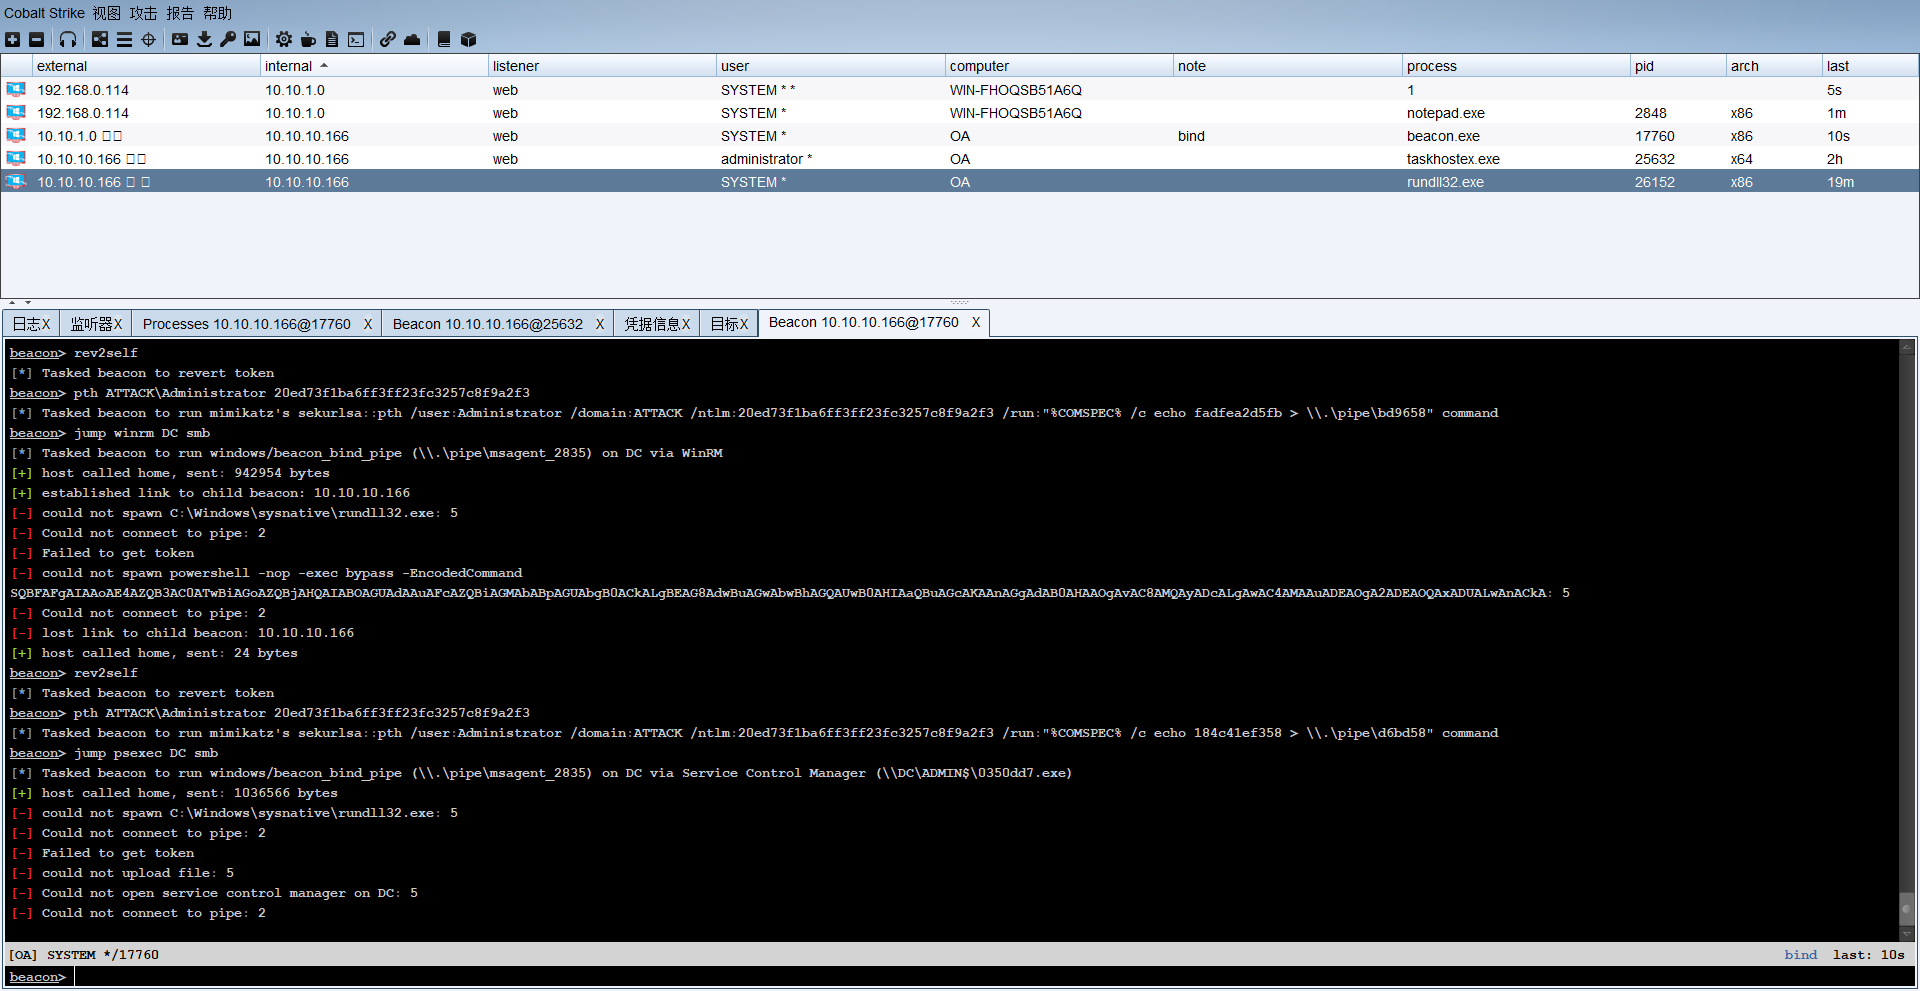1920x991 pixels.
Task: Click the cloud manage web server icon
Action: click(412, 39)
